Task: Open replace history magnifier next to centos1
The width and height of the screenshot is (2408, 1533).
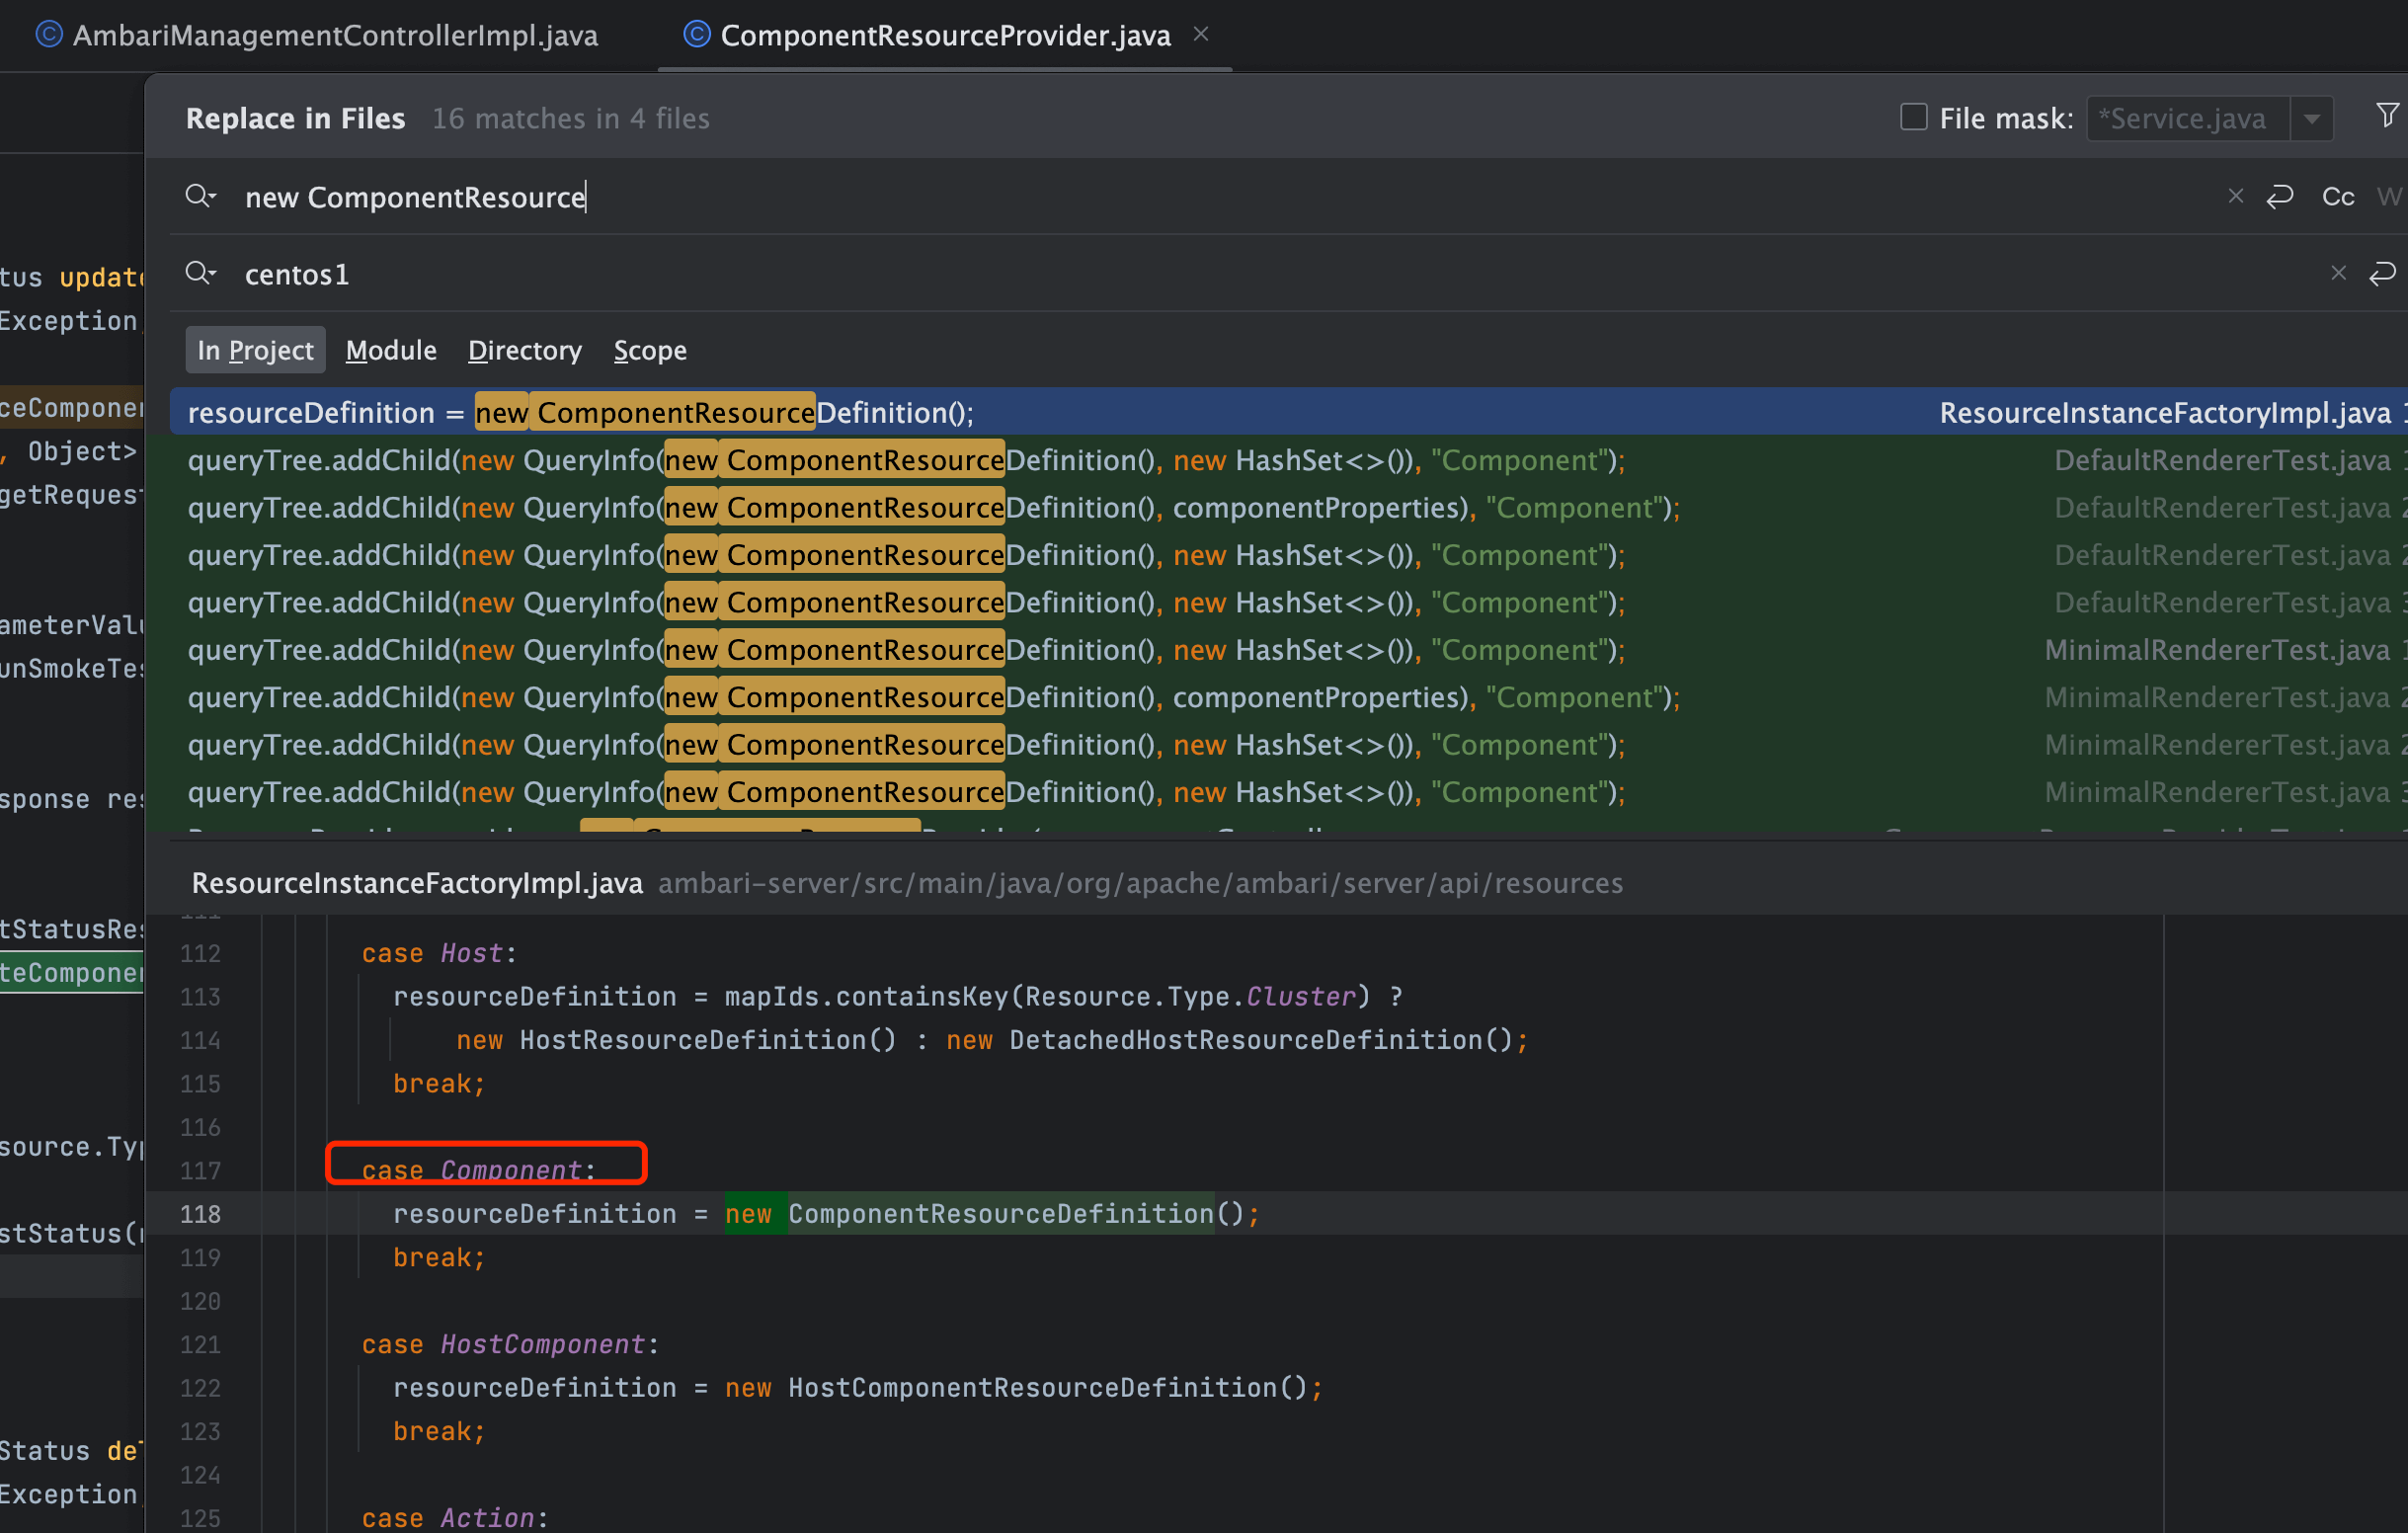Action: pos(200,273)
